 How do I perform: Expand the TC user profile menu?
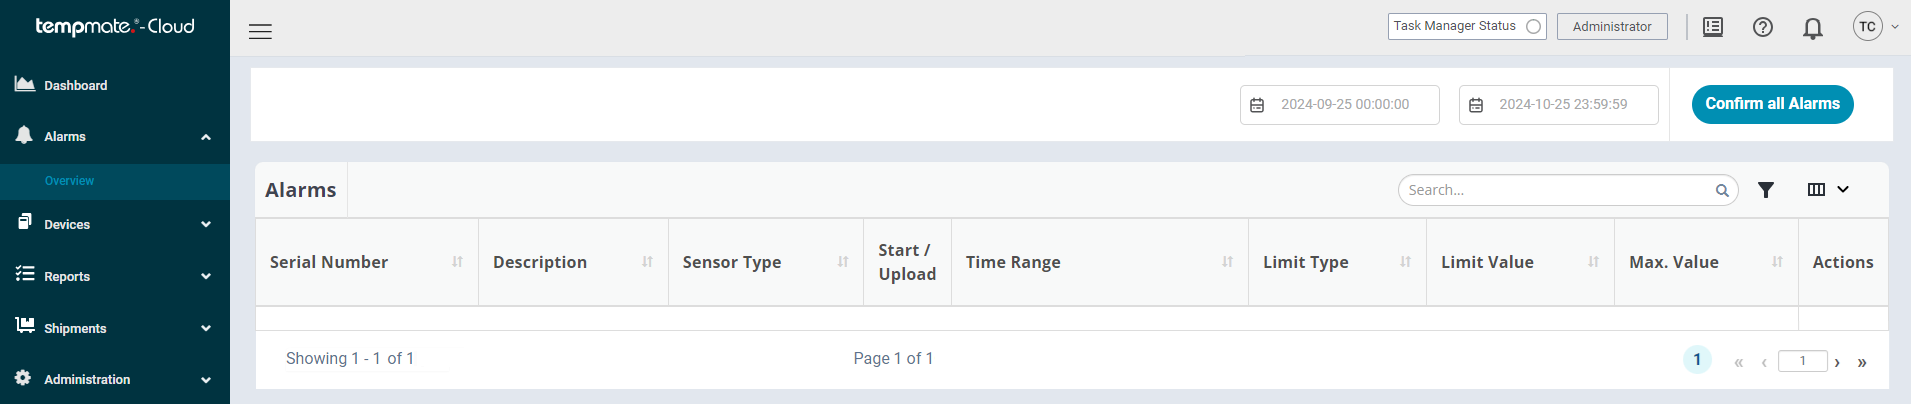coord(1875,27)
